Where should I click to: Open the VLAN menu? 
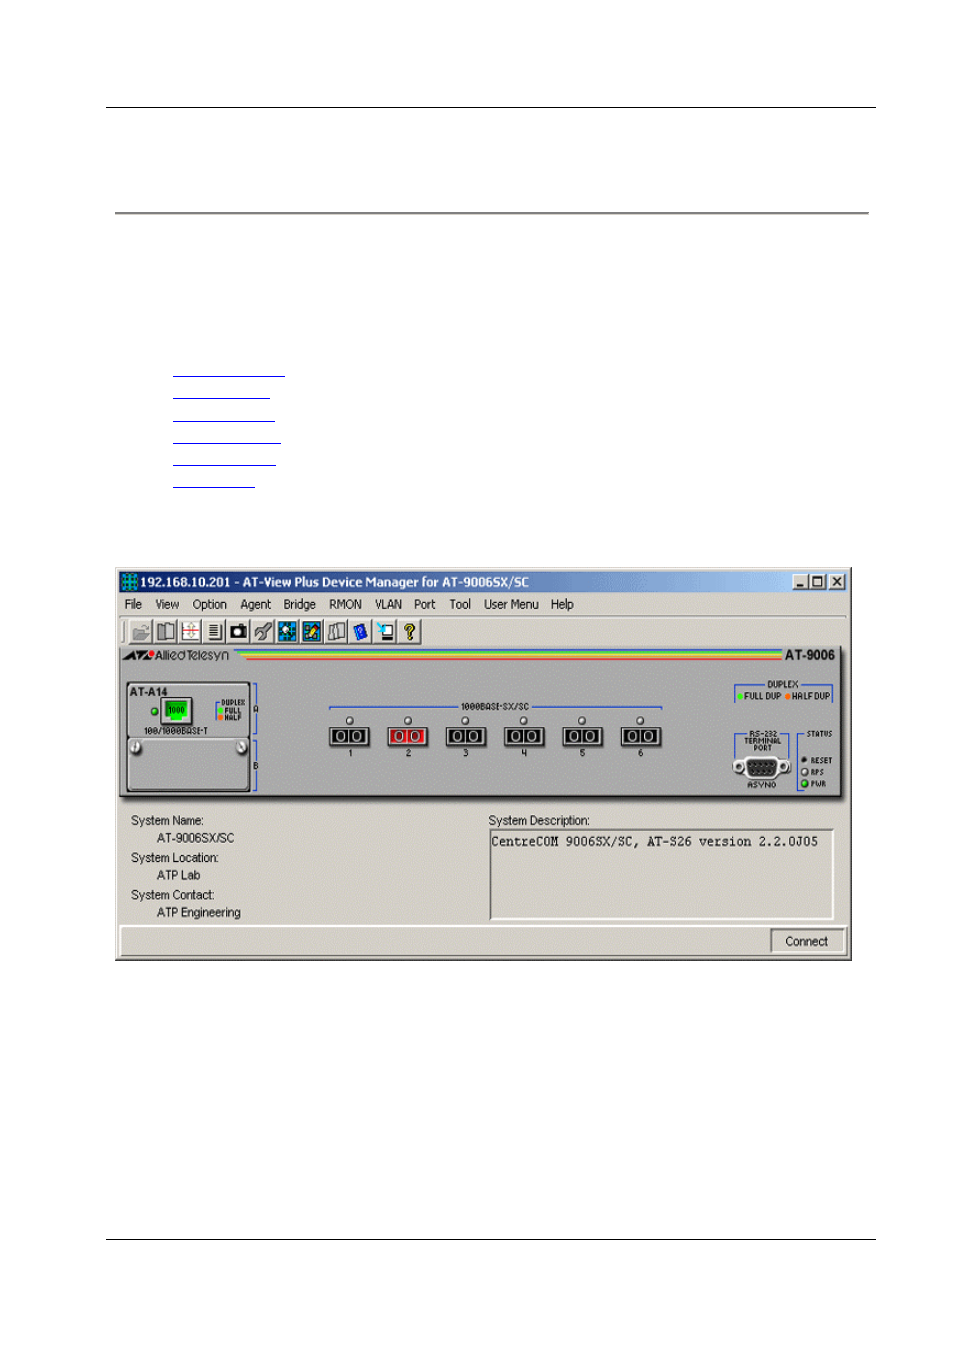(x=388, y=604)
